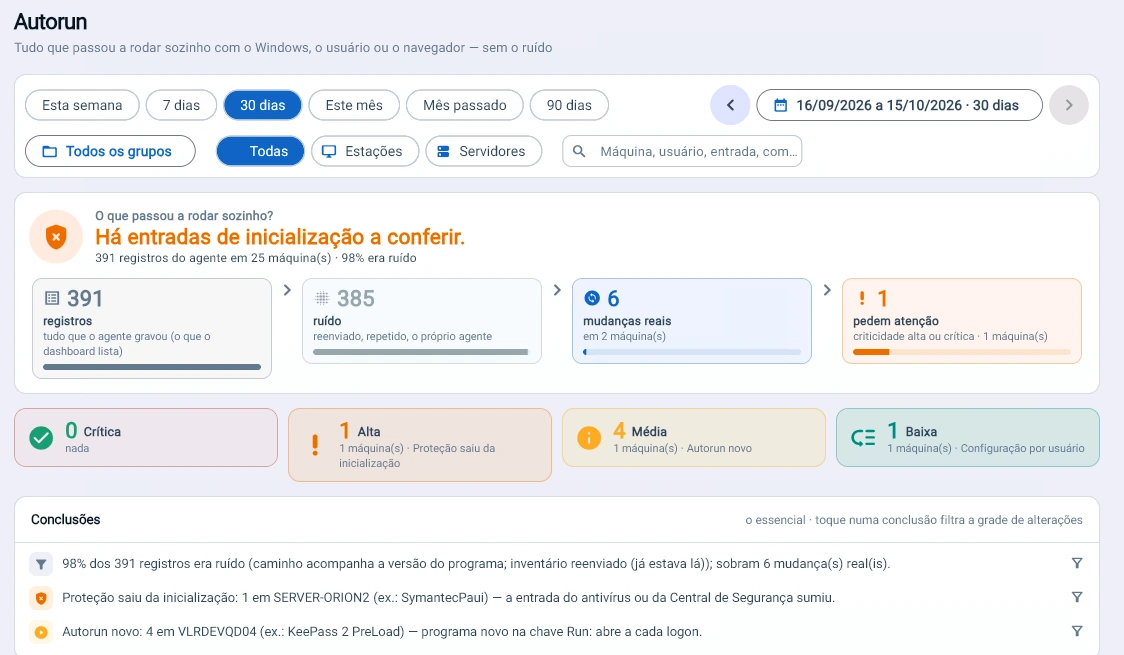Click the headline 'Há entradas de inicialização a conferir.'
This screenshot has width=1124, height=655.
(x=280, y=237)
